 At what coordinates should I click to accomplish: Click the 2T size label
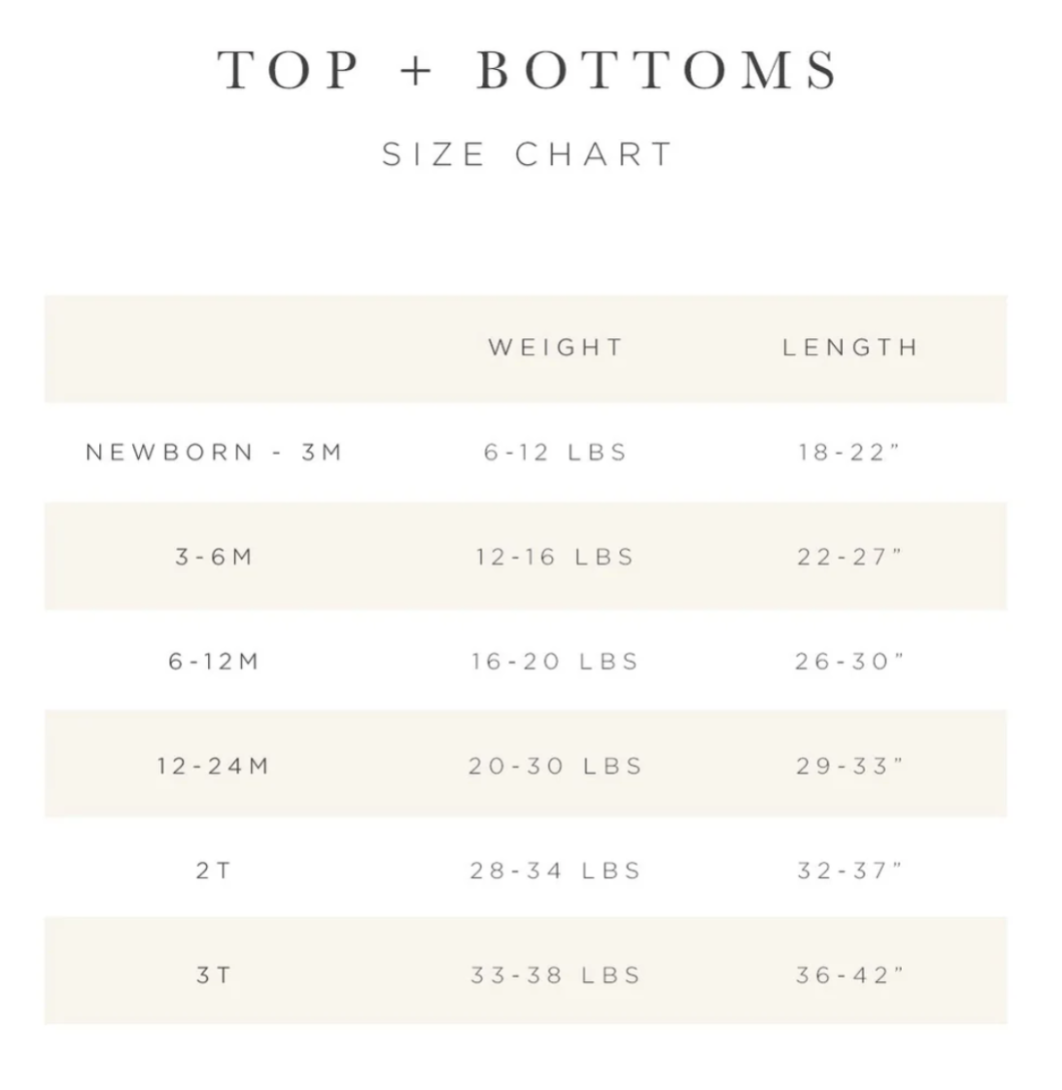[214, 871]
